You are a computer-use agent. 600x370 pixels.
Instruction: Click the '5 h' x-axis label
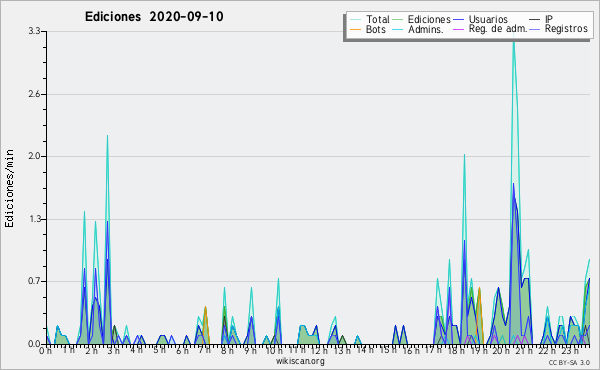(159, 351)
